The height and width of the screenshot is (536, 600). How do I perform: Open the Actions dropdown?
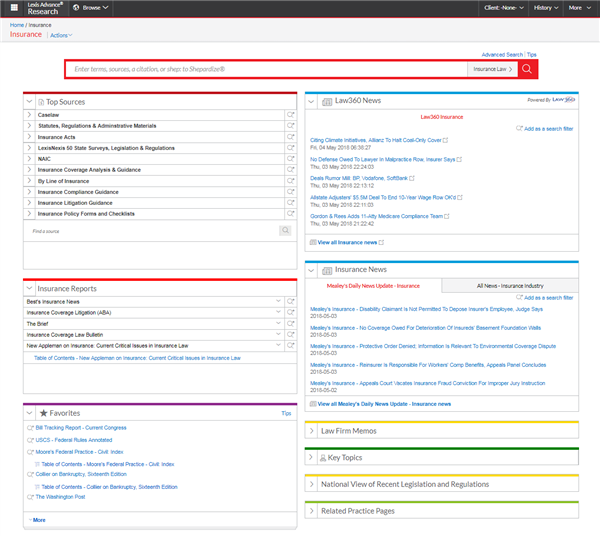click(x=61, y=35)
